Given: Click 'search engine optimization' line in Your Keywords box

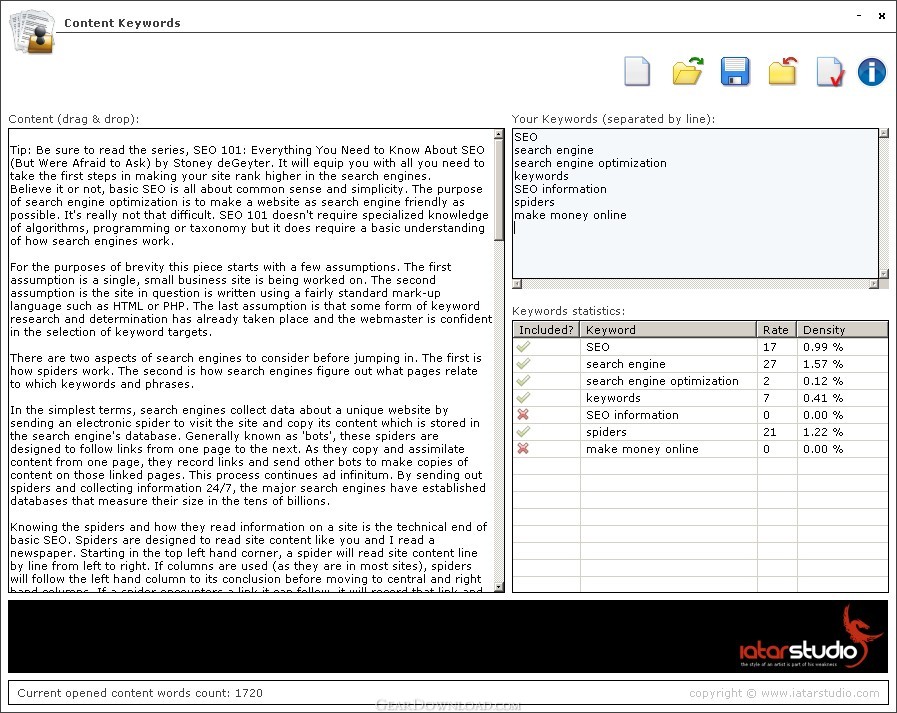Looking at the screenshot, I should pyautogui.click(x=590, y=163).
